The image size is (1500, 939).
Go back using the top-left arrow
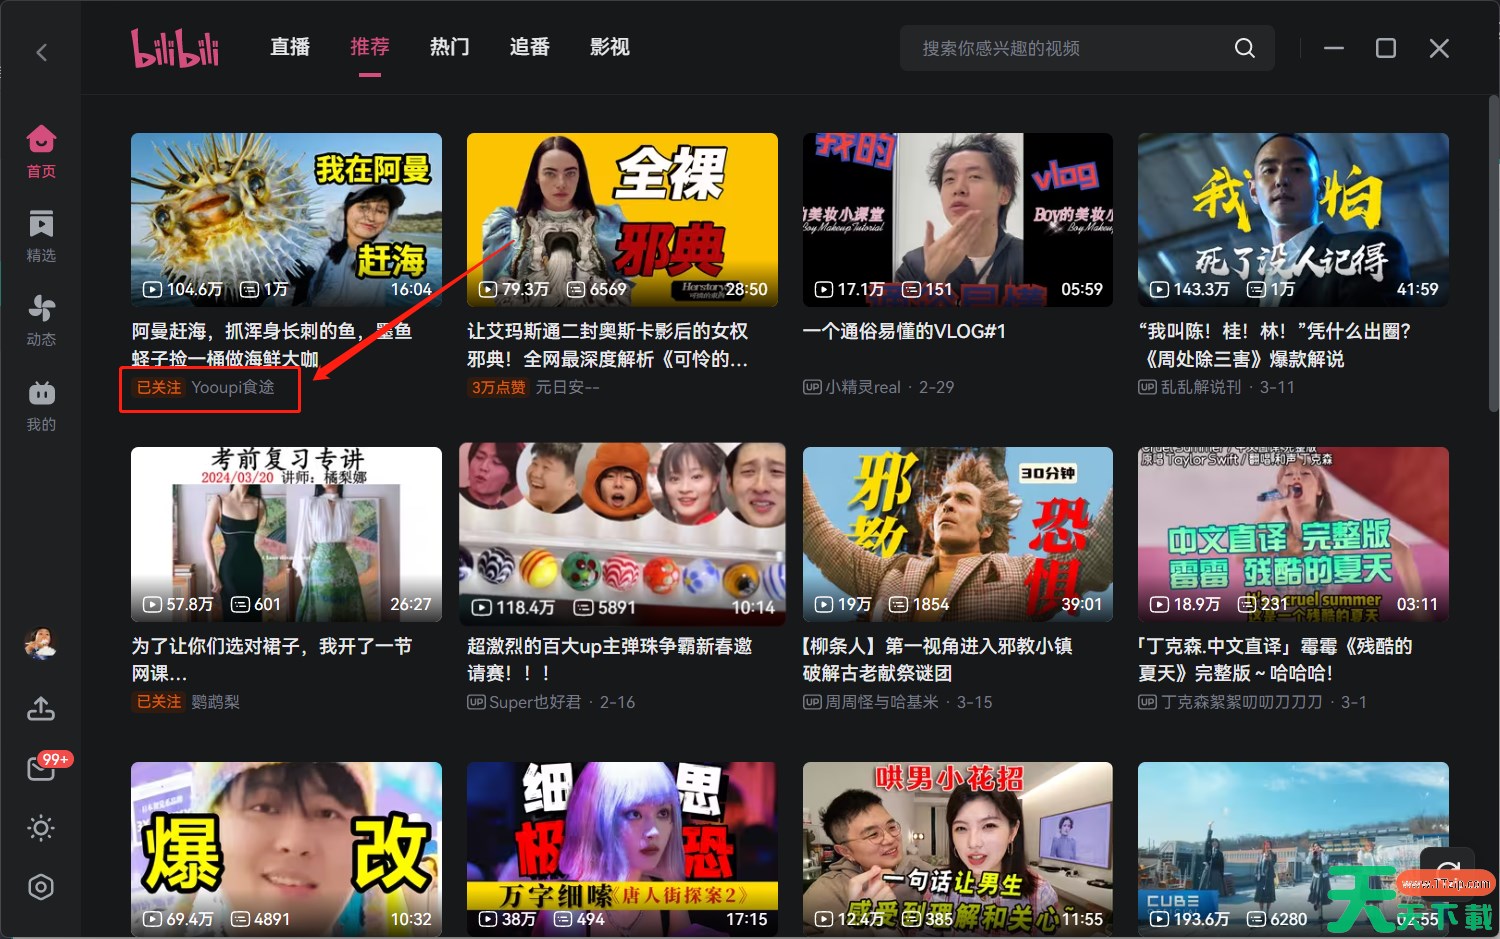coord(41,52)
